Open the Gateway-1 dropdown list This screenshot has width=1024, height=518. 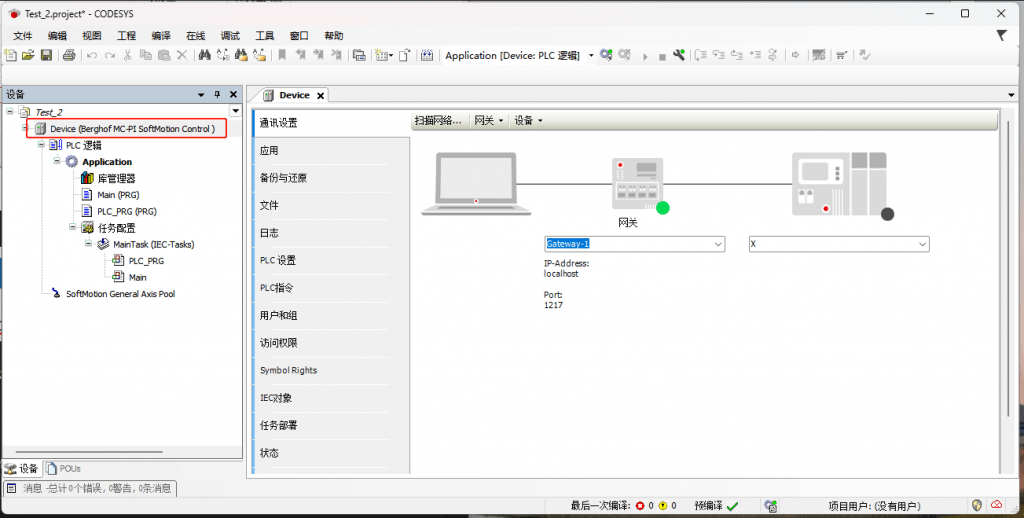(717, 244)
